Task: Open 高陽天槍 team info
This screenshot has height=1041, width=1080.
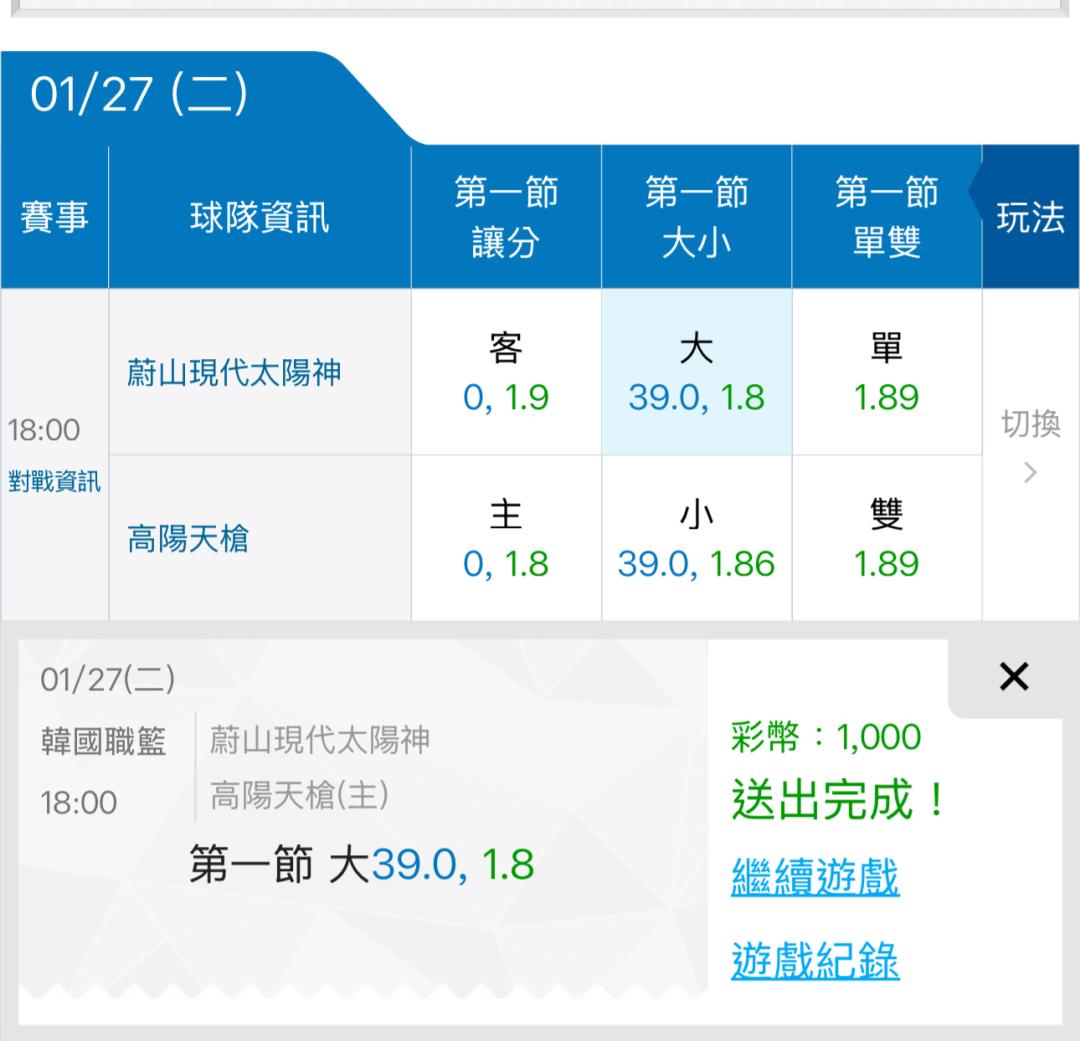Action: click(x=188, y=540)
